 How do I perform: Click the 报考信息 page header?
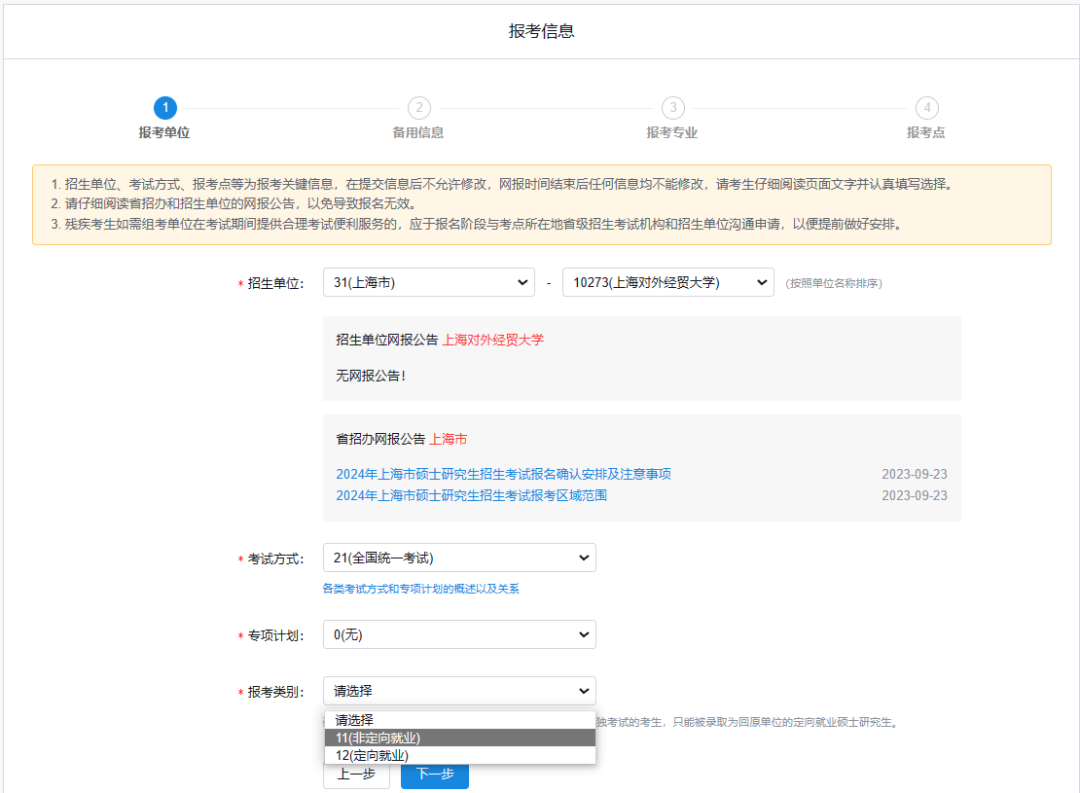(540, 29)
